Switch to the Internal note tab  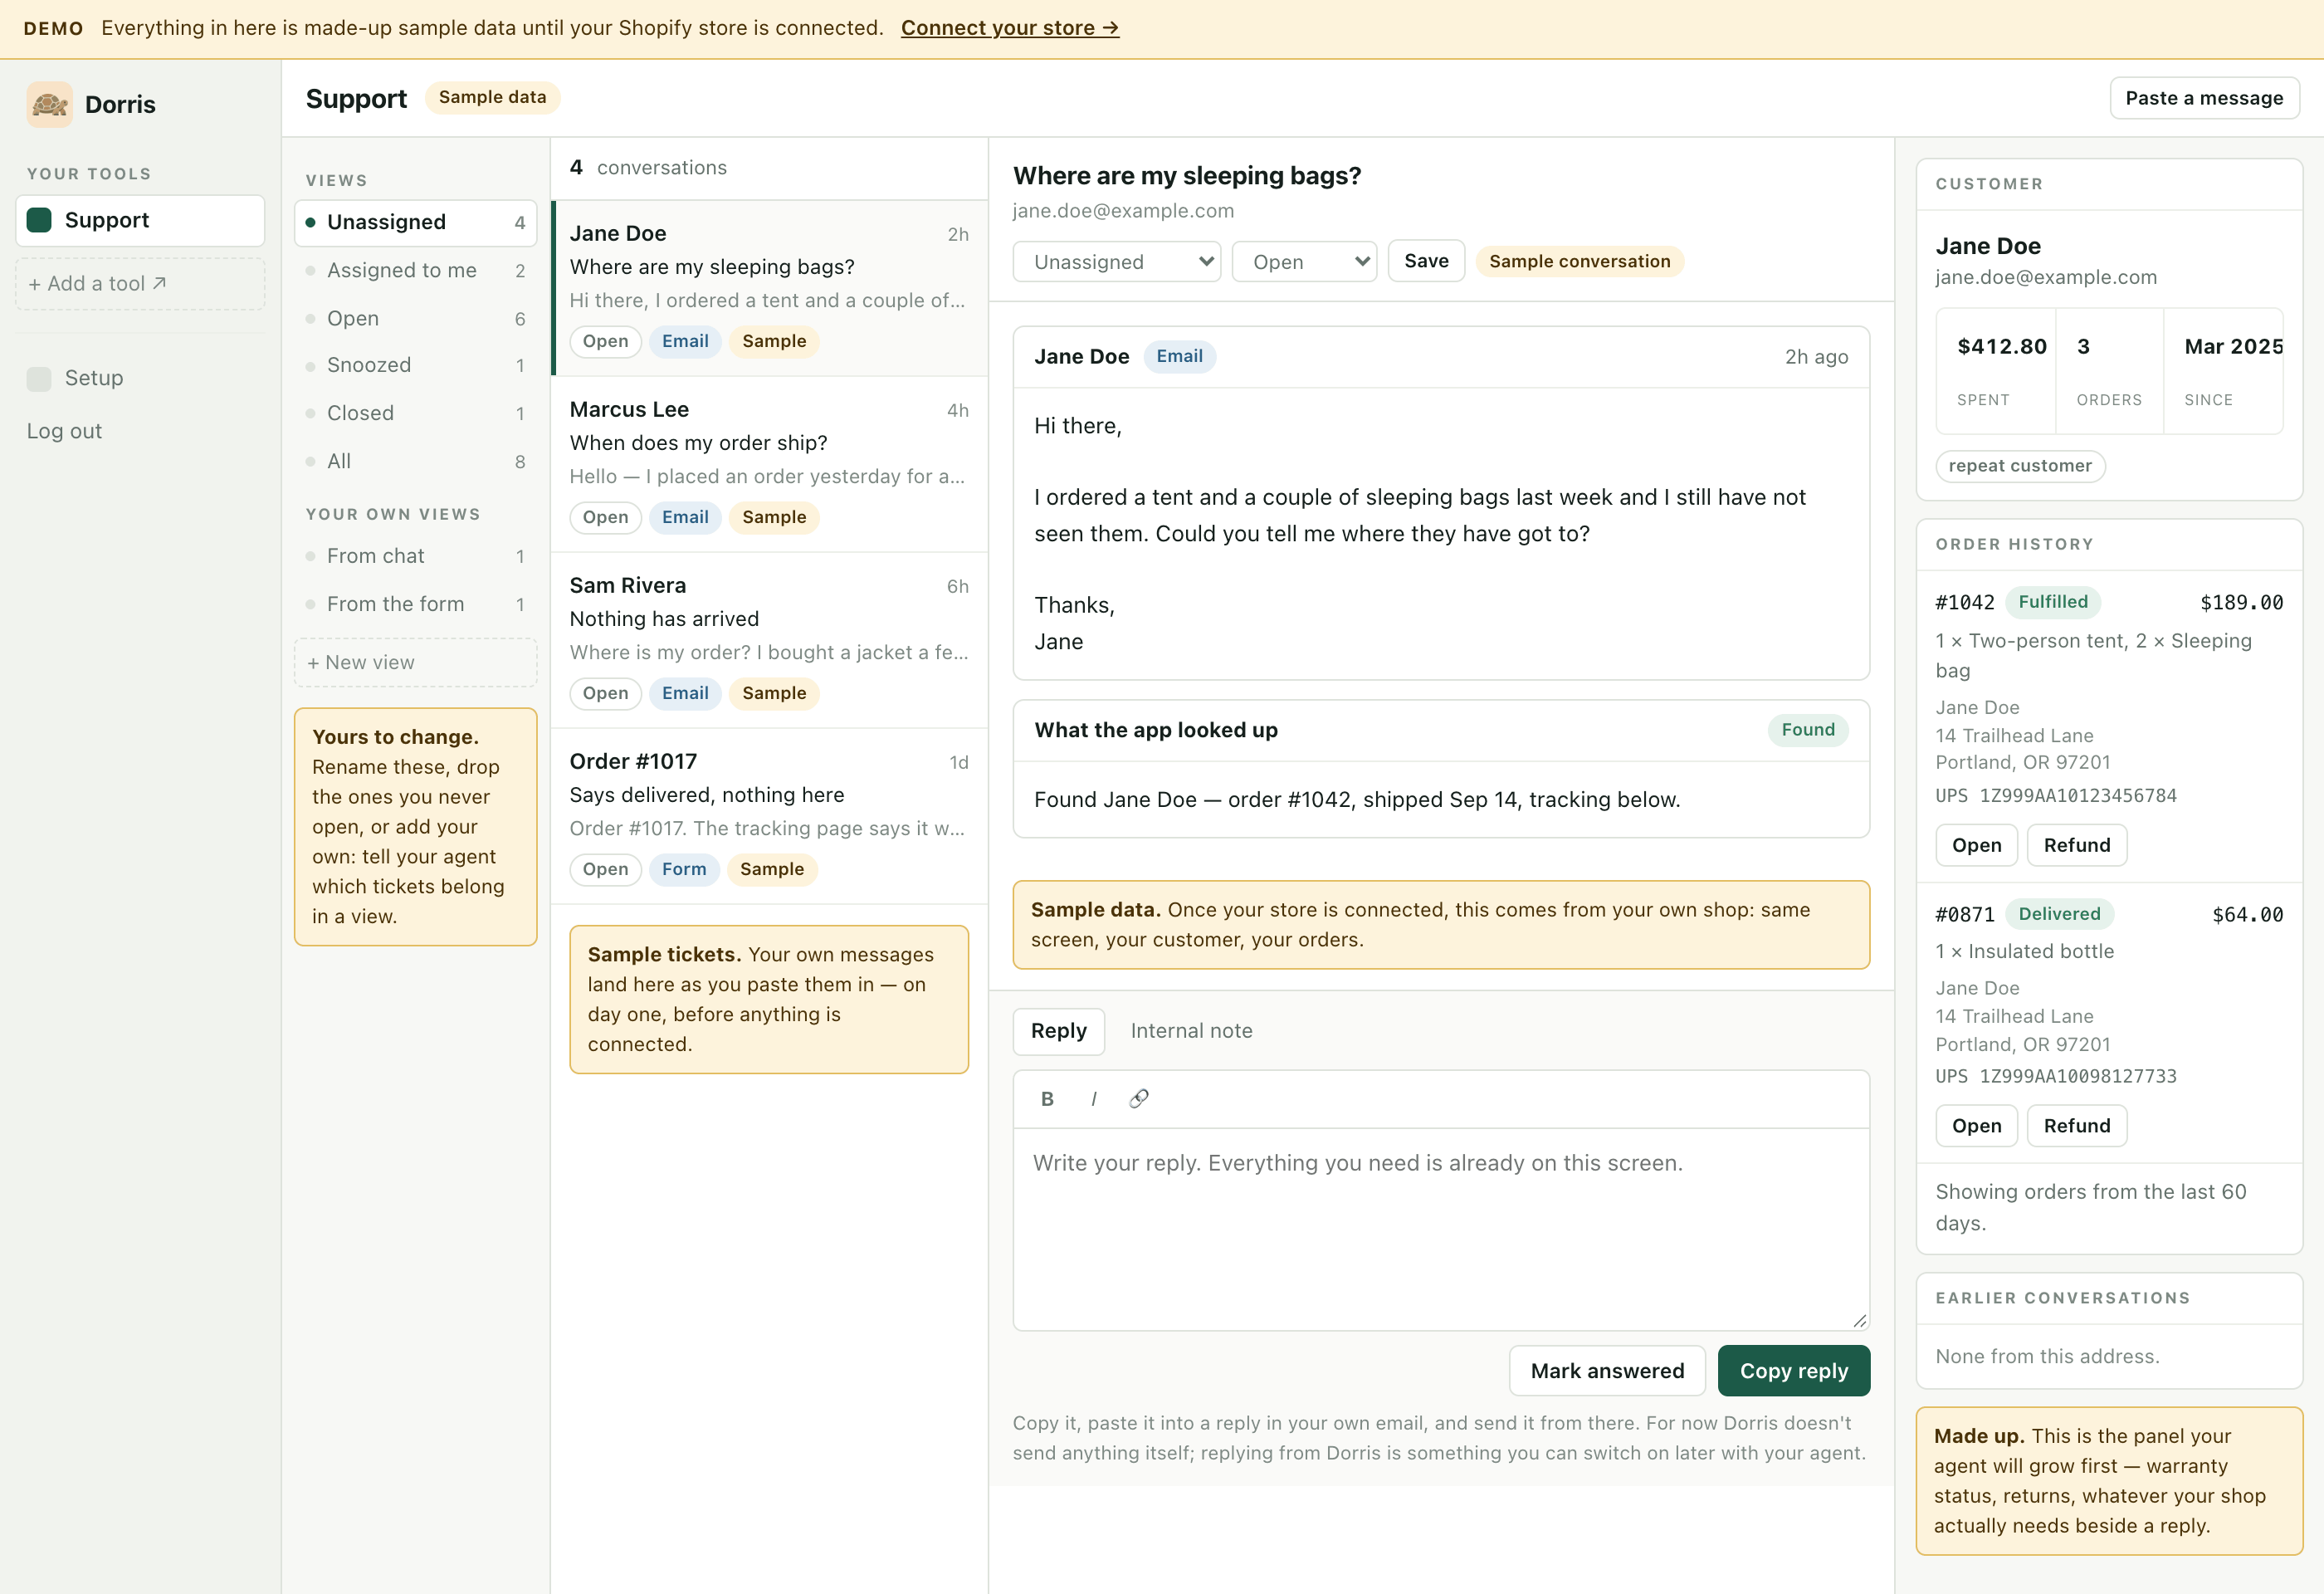tap(1191, 1031)
